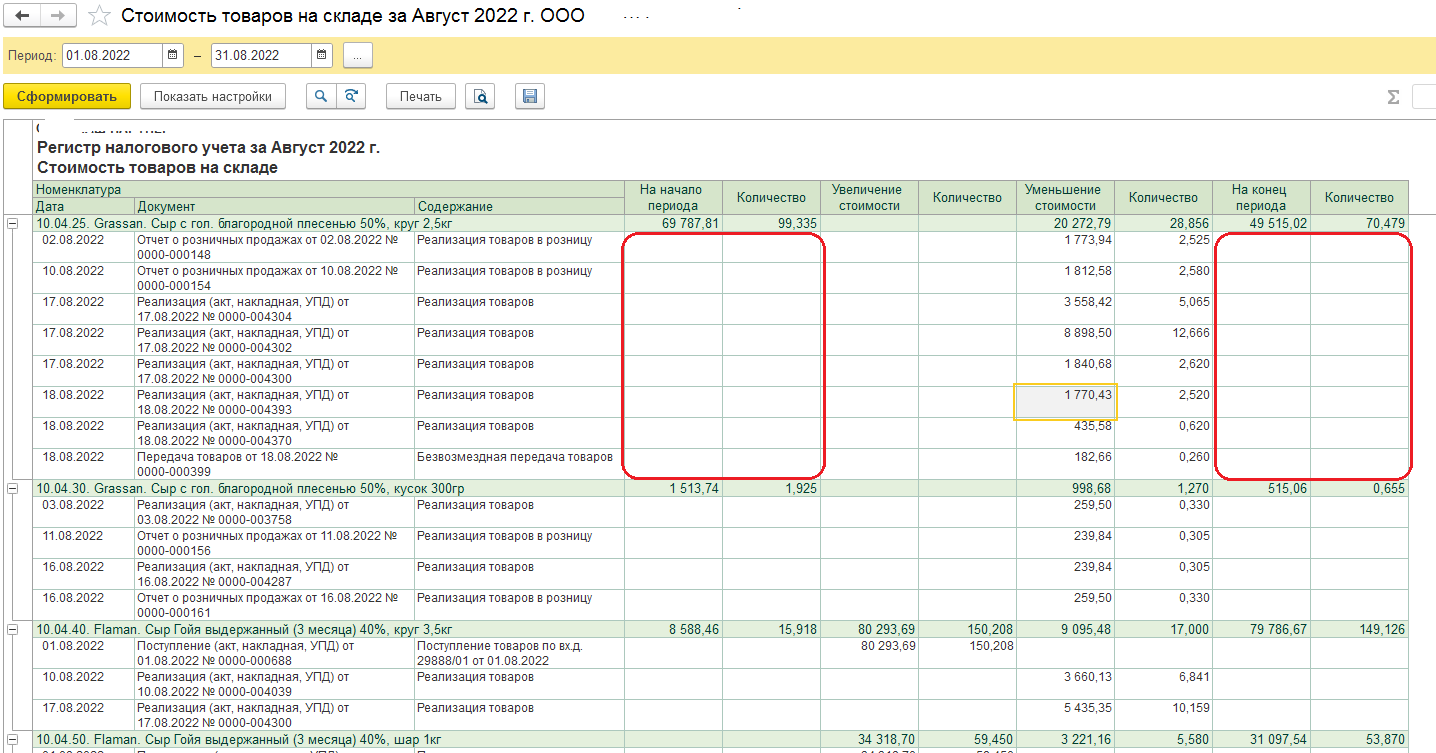
Task: Collapse the 10.04.30 Grassan кусок 300гр group
Action: [12, 488]
